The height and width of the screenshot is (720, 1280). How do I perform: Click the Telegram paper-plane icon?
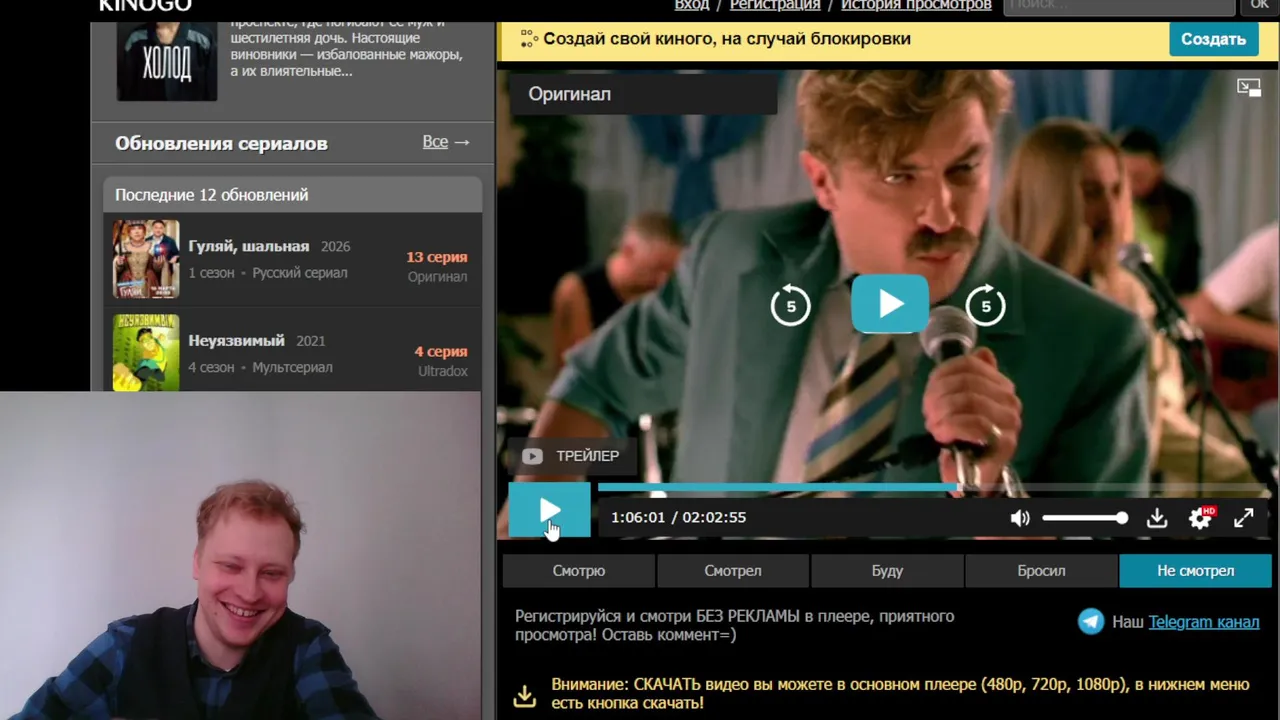point(1091,622)
